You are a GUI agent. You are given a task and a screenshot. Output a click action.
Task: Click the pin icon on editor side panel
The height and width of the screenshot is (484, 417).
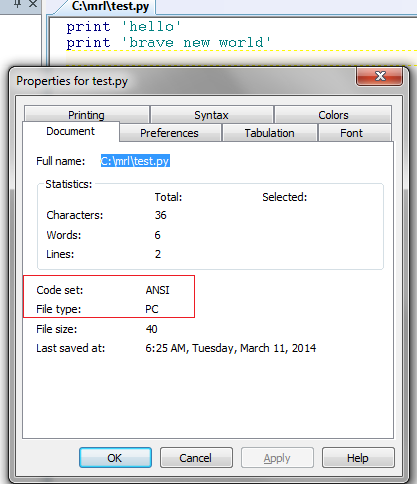[x=18, y=4]
